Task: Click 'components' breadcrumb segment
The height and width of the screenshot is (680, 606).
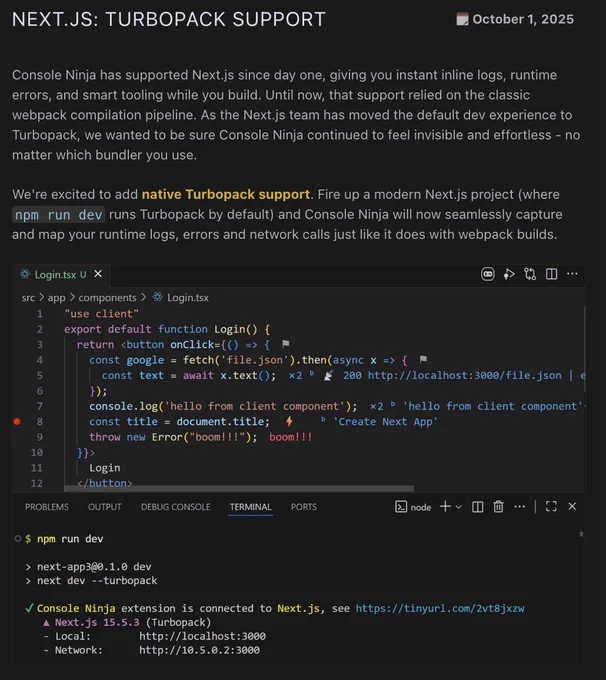Action: point(107,298)
